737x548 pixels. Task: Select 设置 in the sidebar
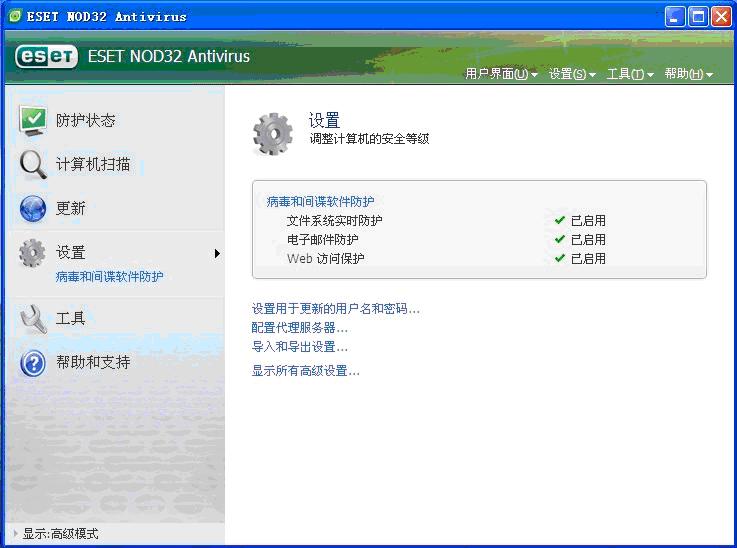[x=71, y=253]
